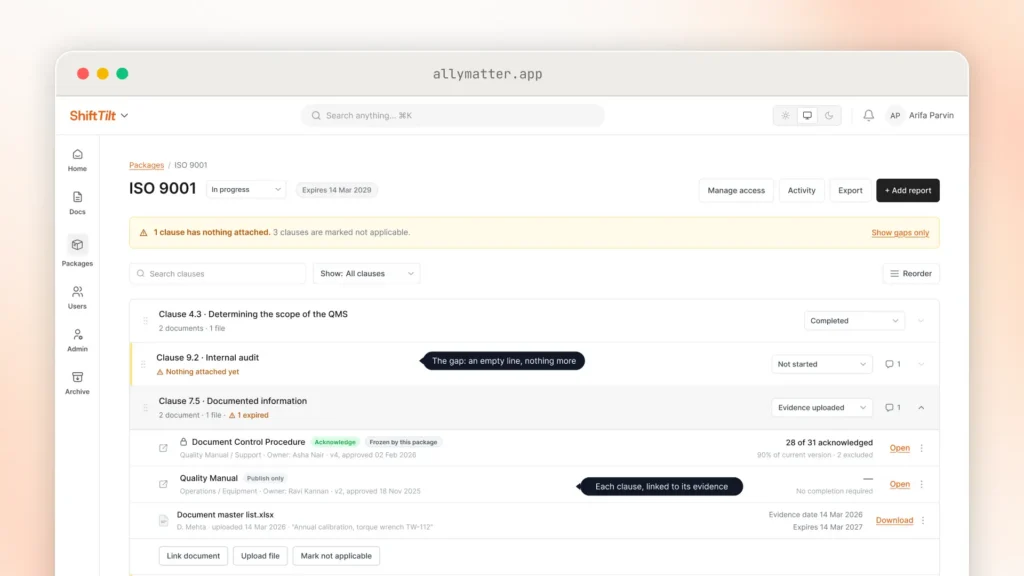1024x576 pixels.
Task: Change the Evidence uploaded status dropdown
Action: [822, 408]
